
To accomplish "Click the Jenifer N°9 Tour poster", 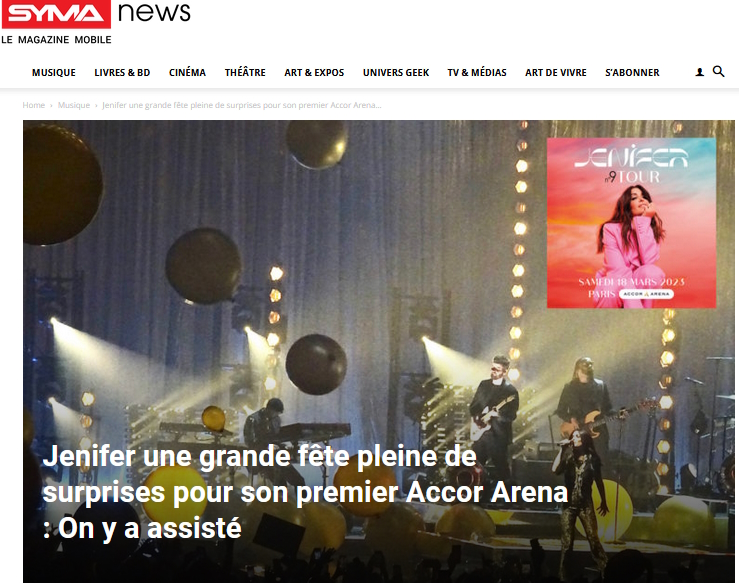I will (631, 223).
